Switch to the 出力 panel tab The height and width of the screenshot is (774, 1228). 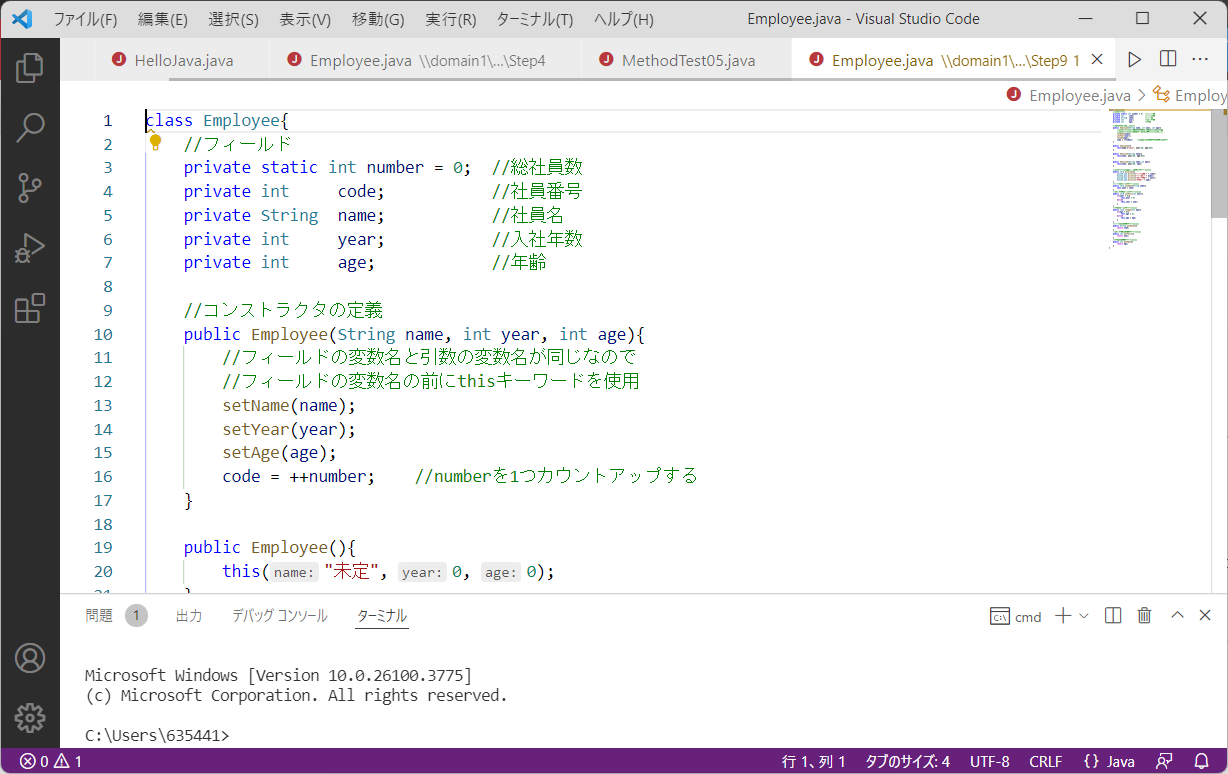tap(189, 616)
